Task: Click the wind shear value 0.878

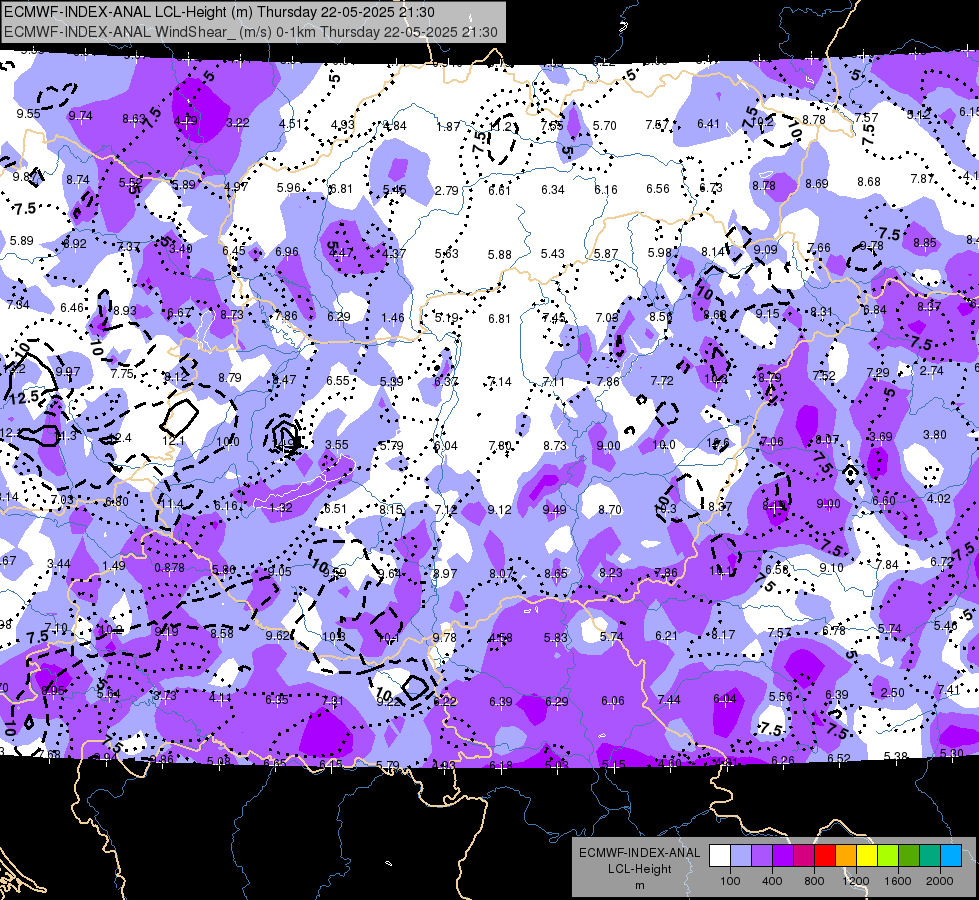Action: (169, 568)
